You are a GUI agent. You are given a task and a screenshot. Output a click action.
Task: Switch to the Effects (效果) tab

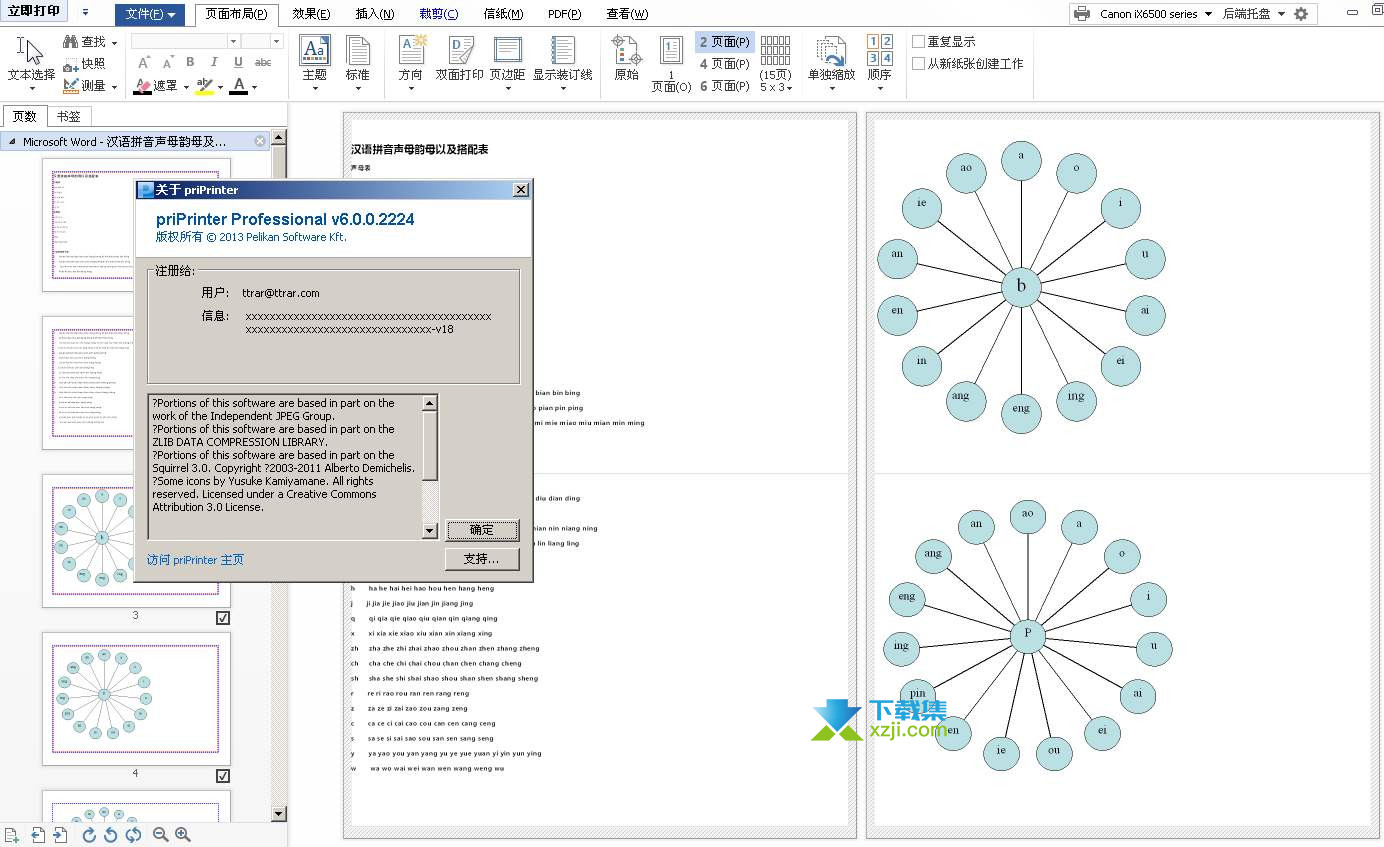tap(312, 14)
